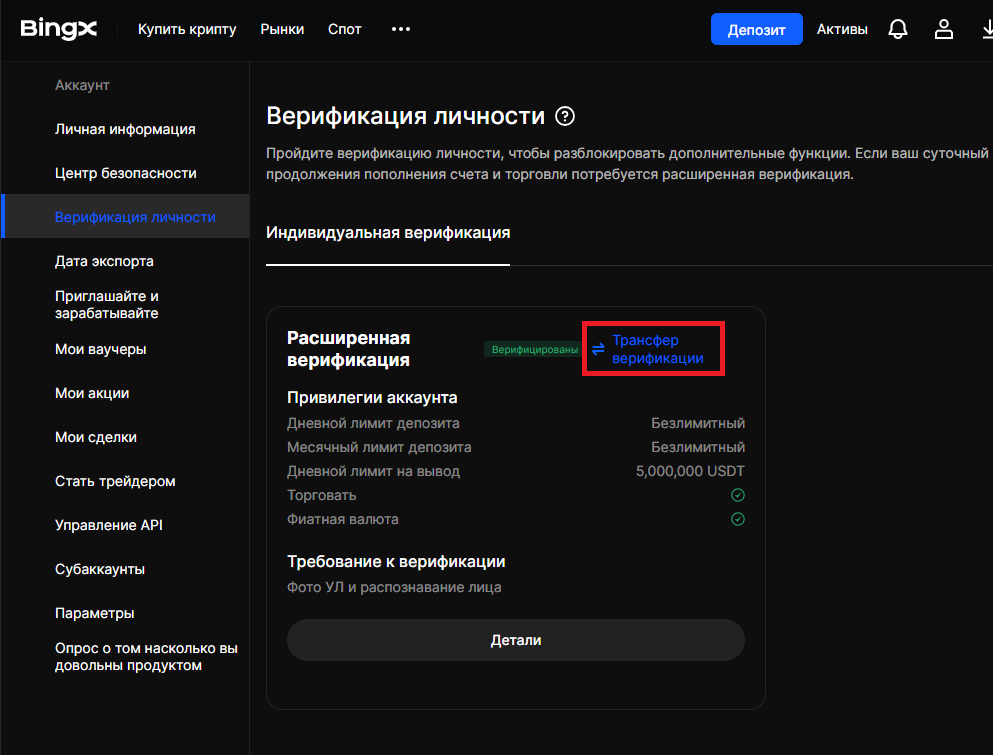The width and height of the screenshot is (993, 755).
Task: Click the transfer arrows icon
Action: (598, 349)
